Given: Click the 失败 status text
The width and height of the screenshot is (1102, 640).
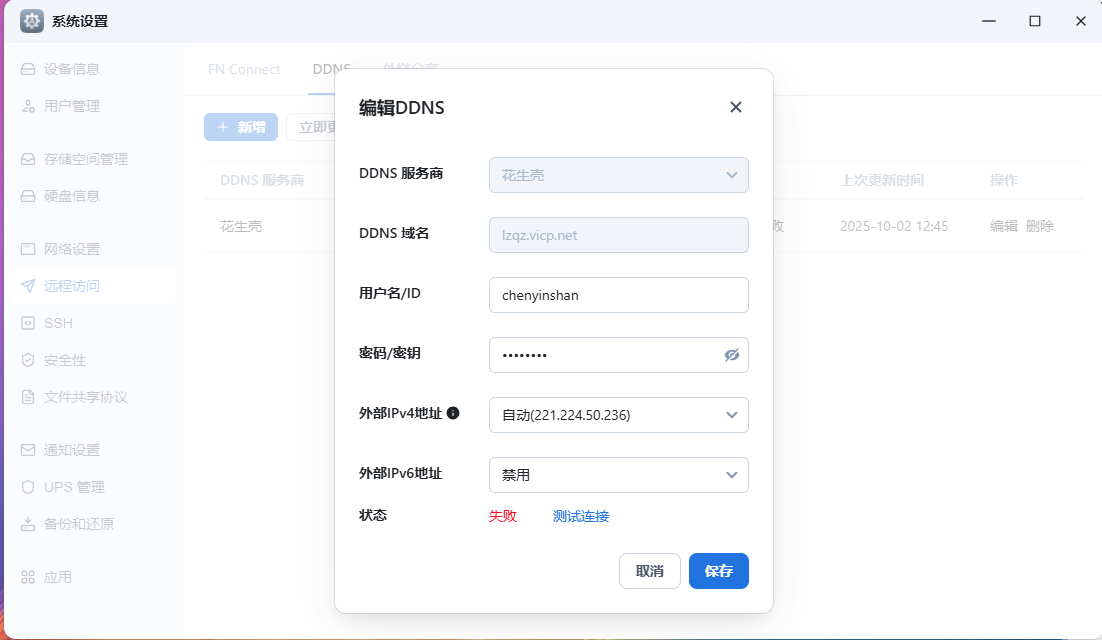Looking at the screenshot, I should (503, 516).
